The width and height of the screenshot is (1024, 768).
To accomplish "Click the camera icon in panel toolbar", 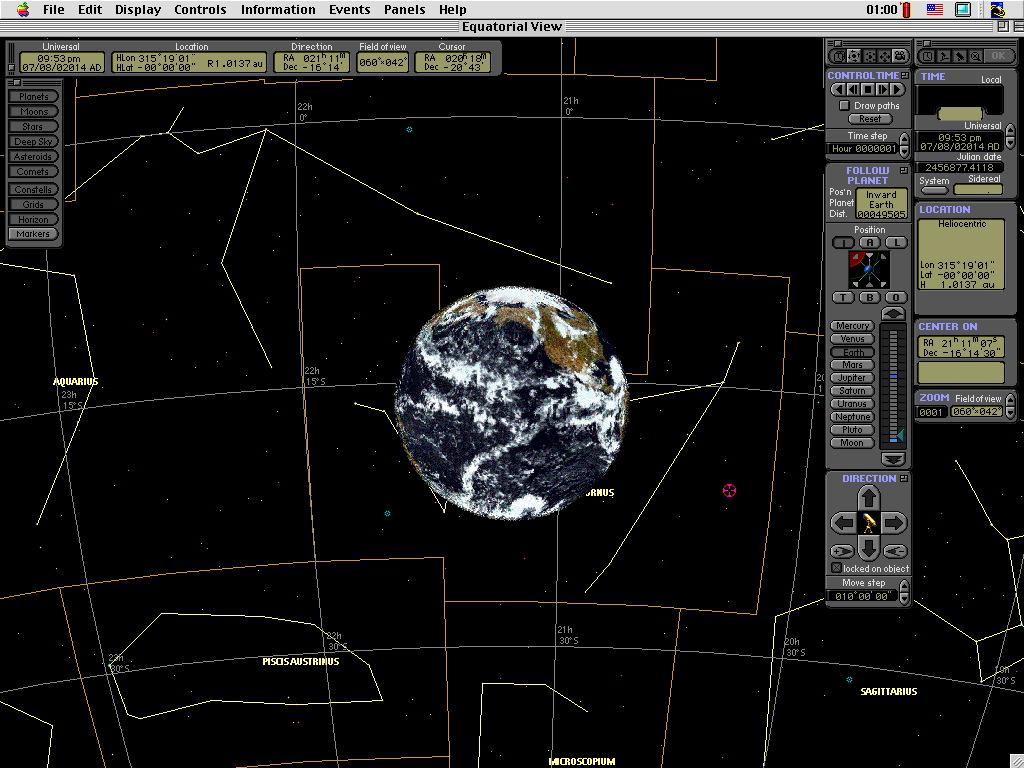I will [x=899, y=57].
